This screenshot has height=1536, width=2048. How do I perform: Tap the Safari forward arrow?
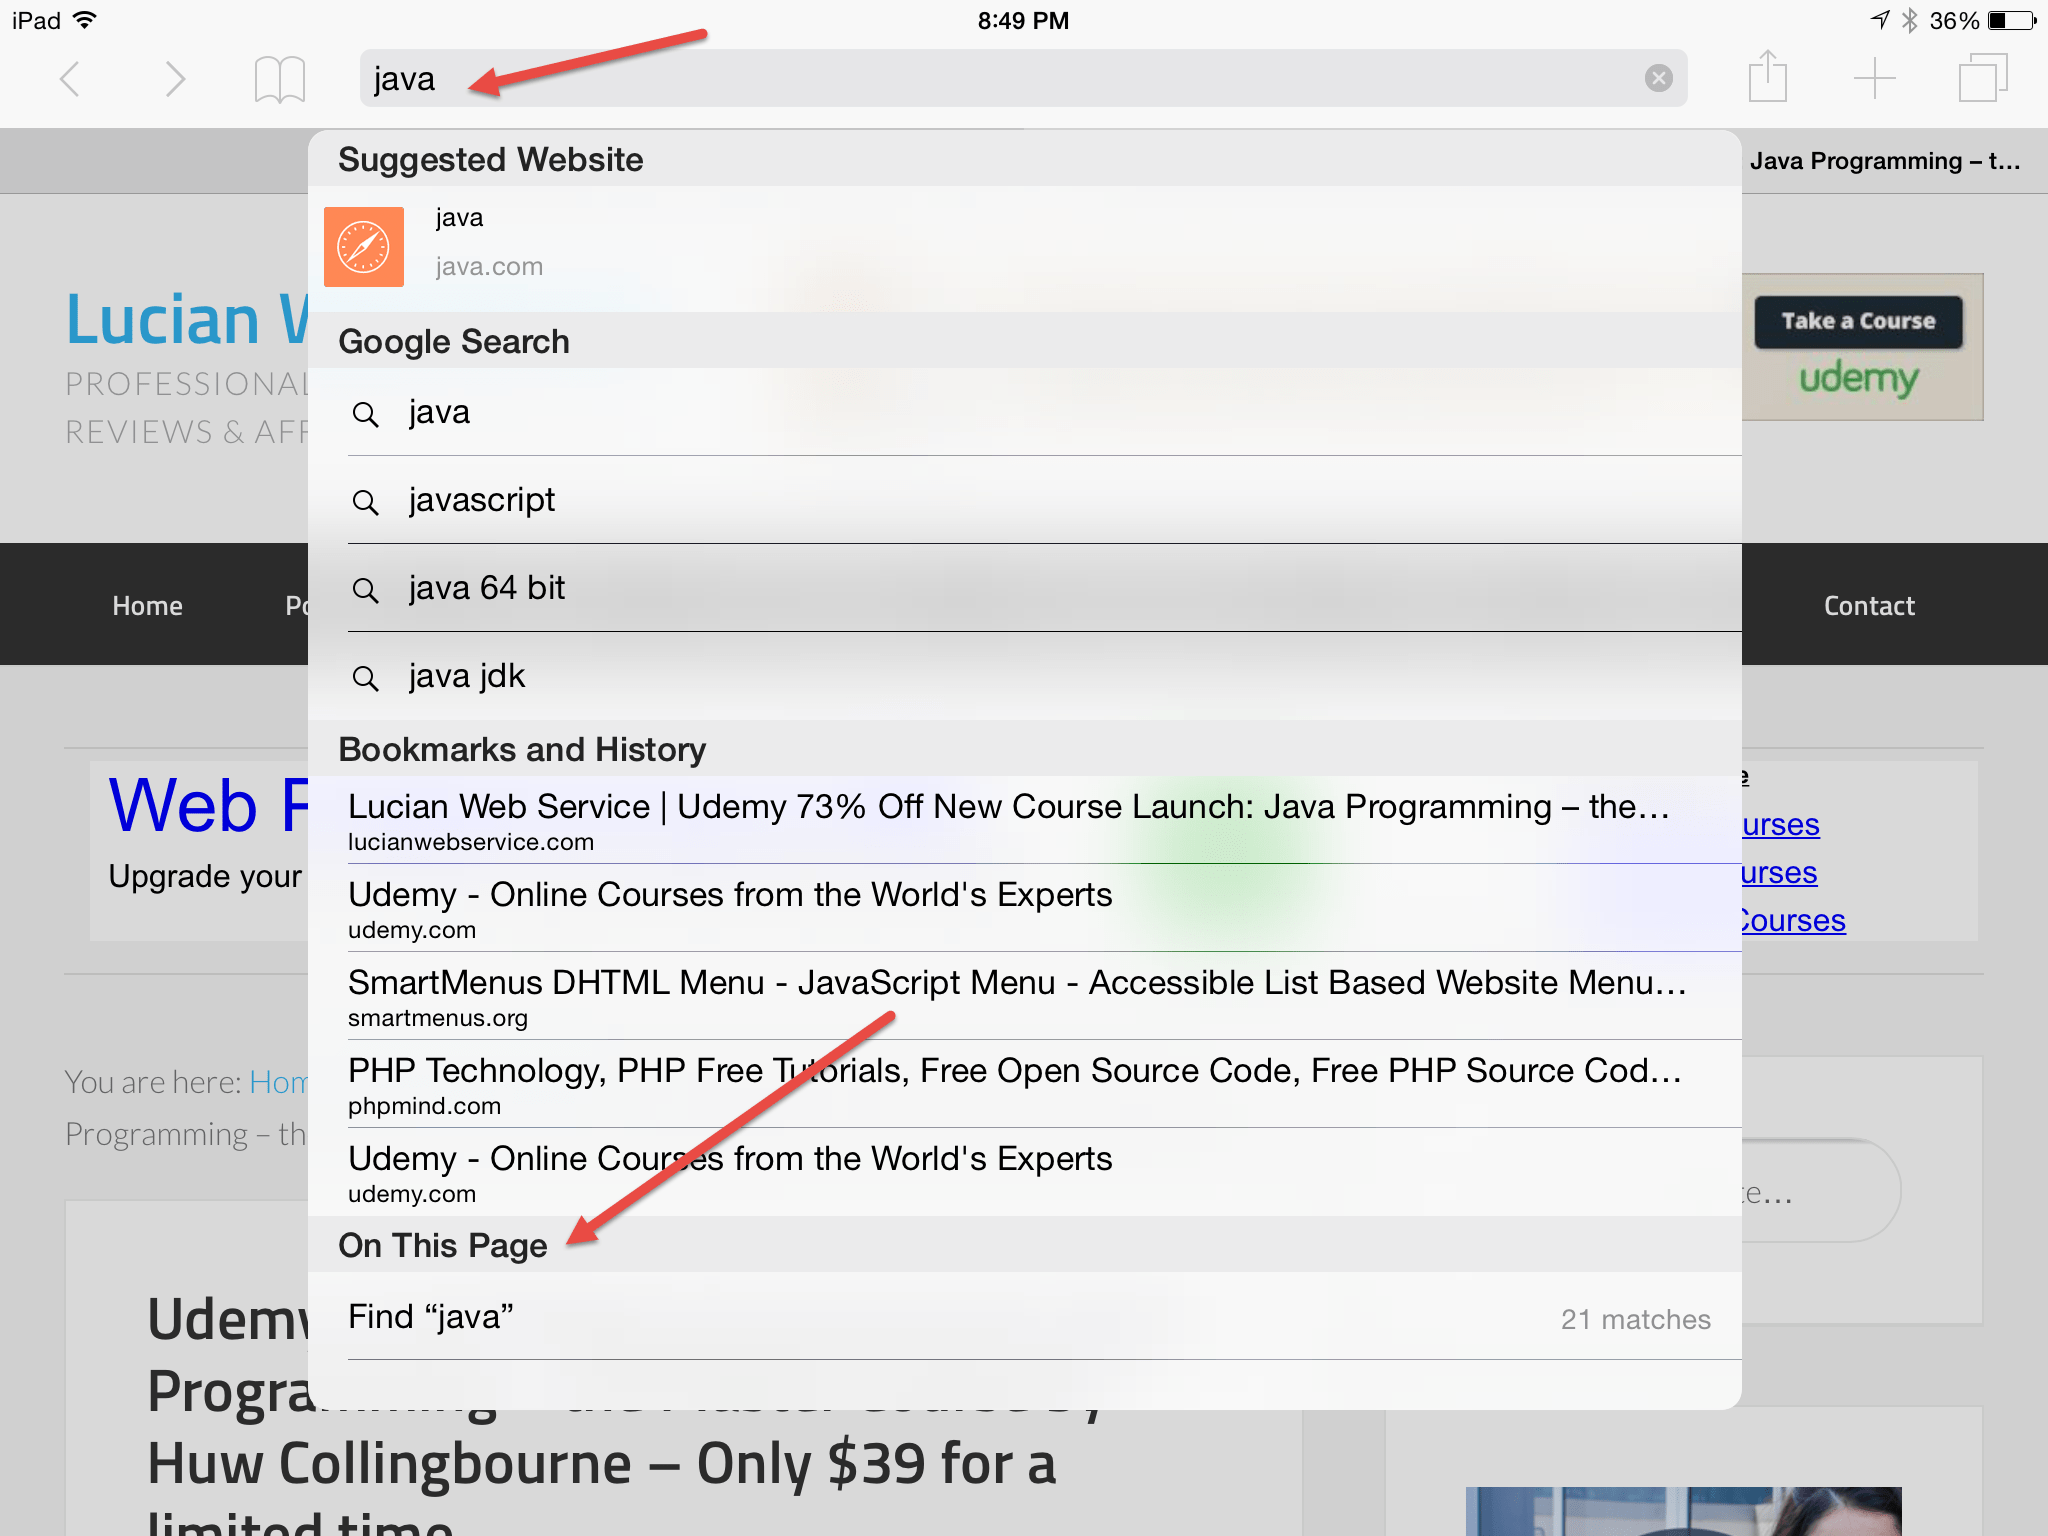[x=175, y=79]
